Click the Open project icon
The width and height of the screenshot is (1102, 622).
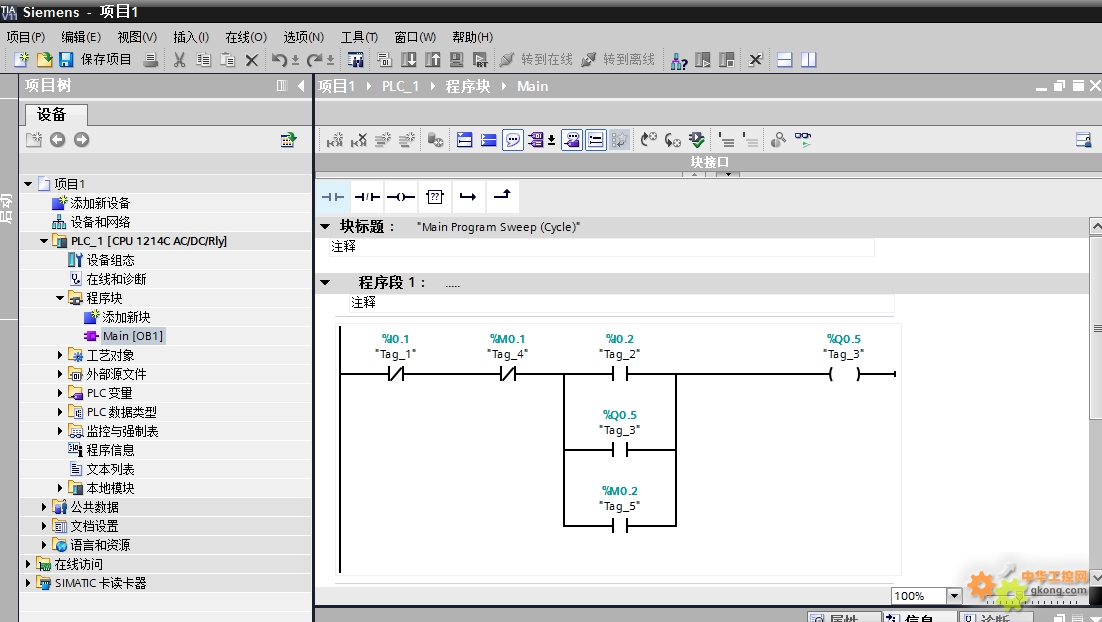tap(44, 60)
